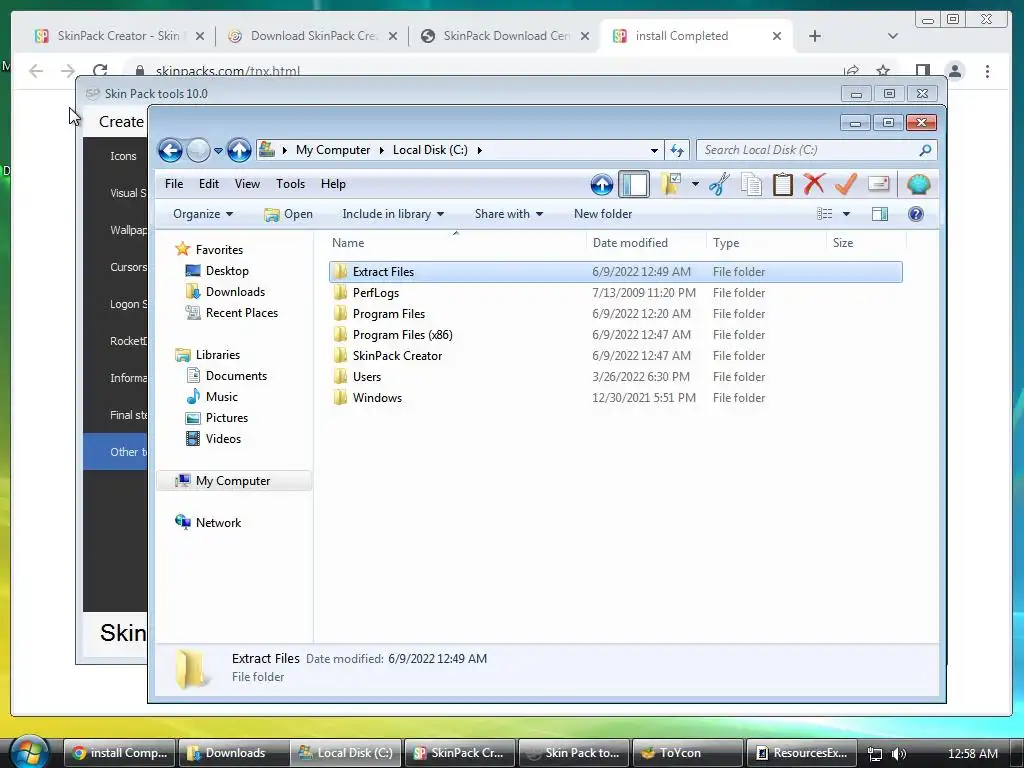Click the Open command button
This screenshot has height=768, width=1024.
[289, 214]
